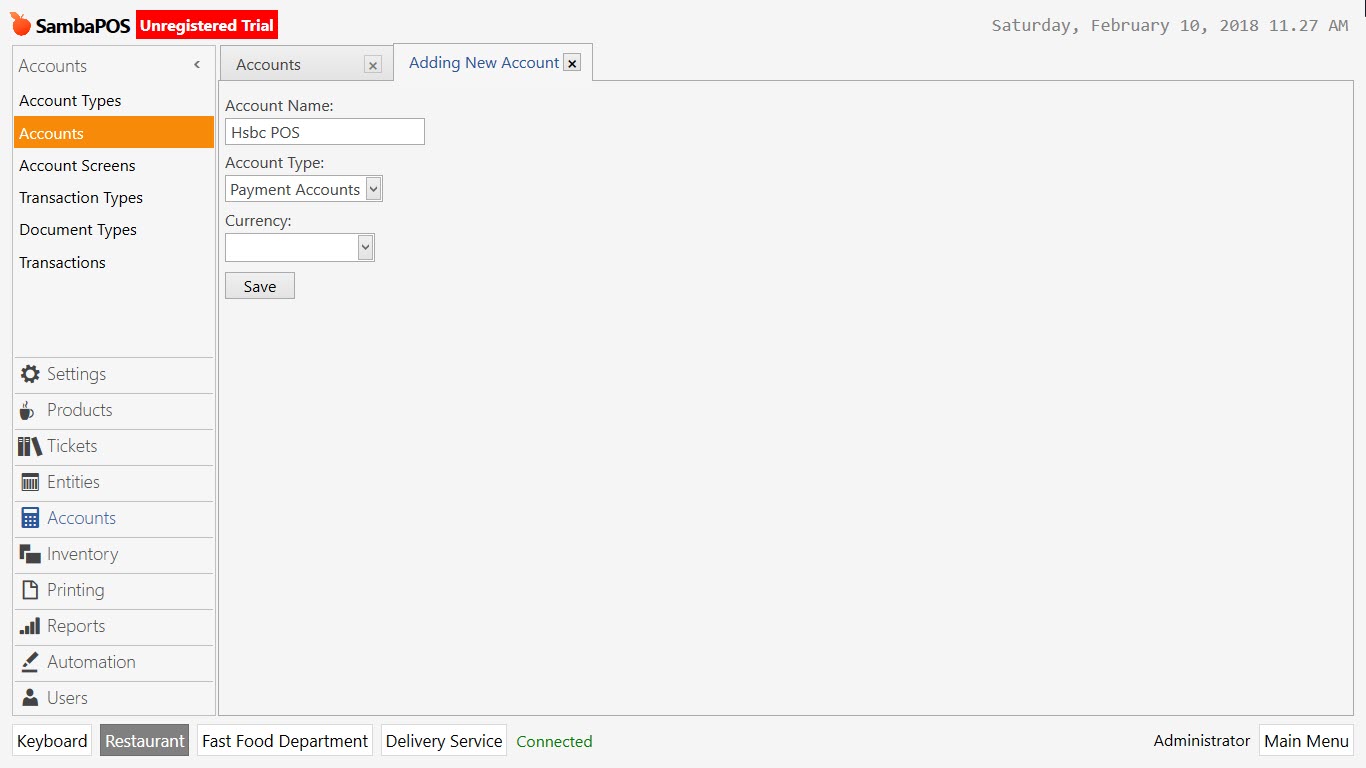This screenshot has height=768, width=1366.
Task: Click the Reports bar chart icon
Action: pos(30,626)
